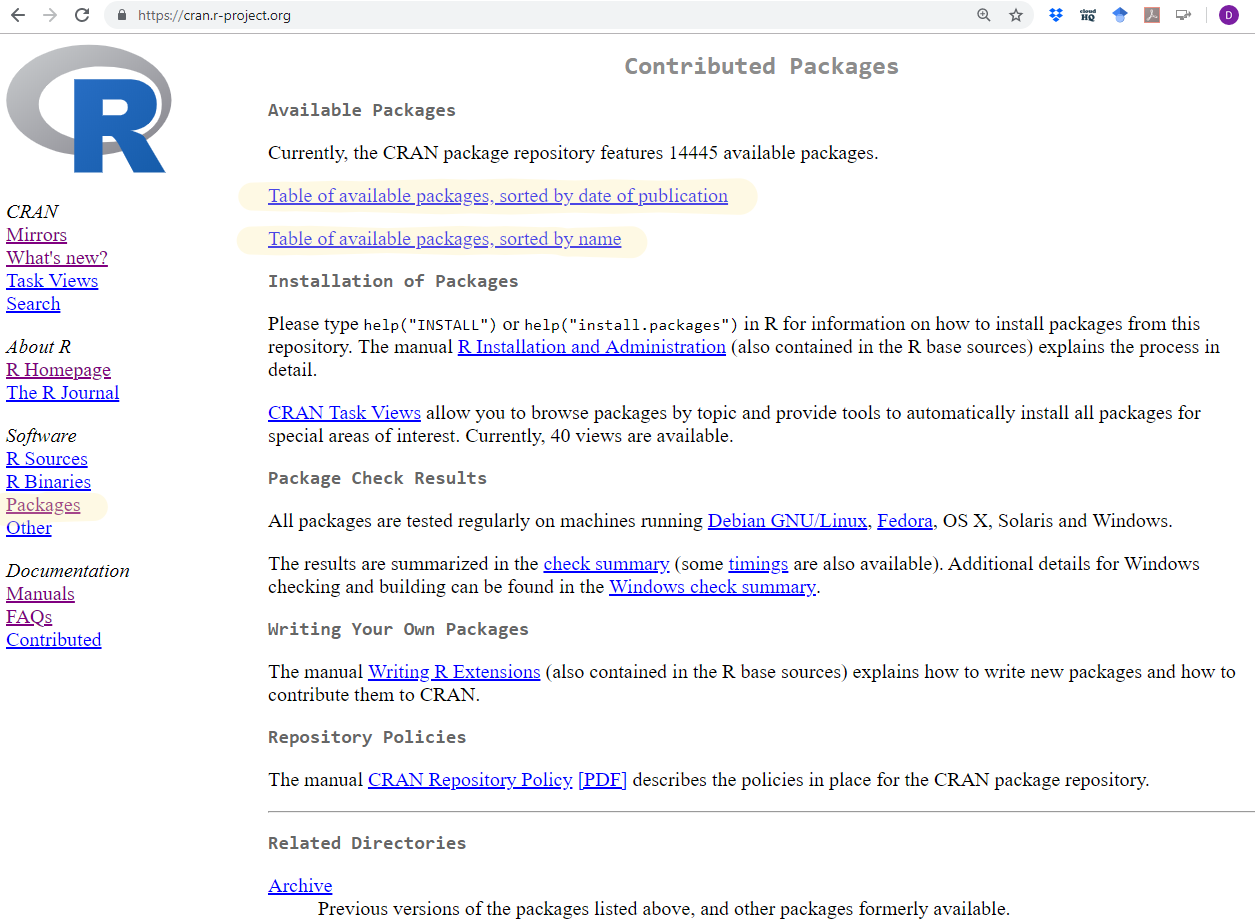This screenshot has height=920, width=1255.
Task: Select Packages in the Software section
Action: pyautogui.click(x=43, y=505)
